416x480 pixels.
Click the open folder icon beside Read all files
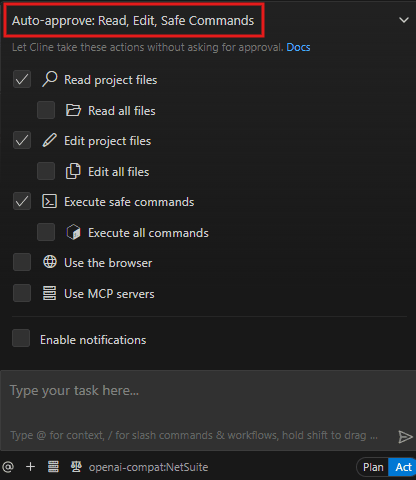coord(73,110)
